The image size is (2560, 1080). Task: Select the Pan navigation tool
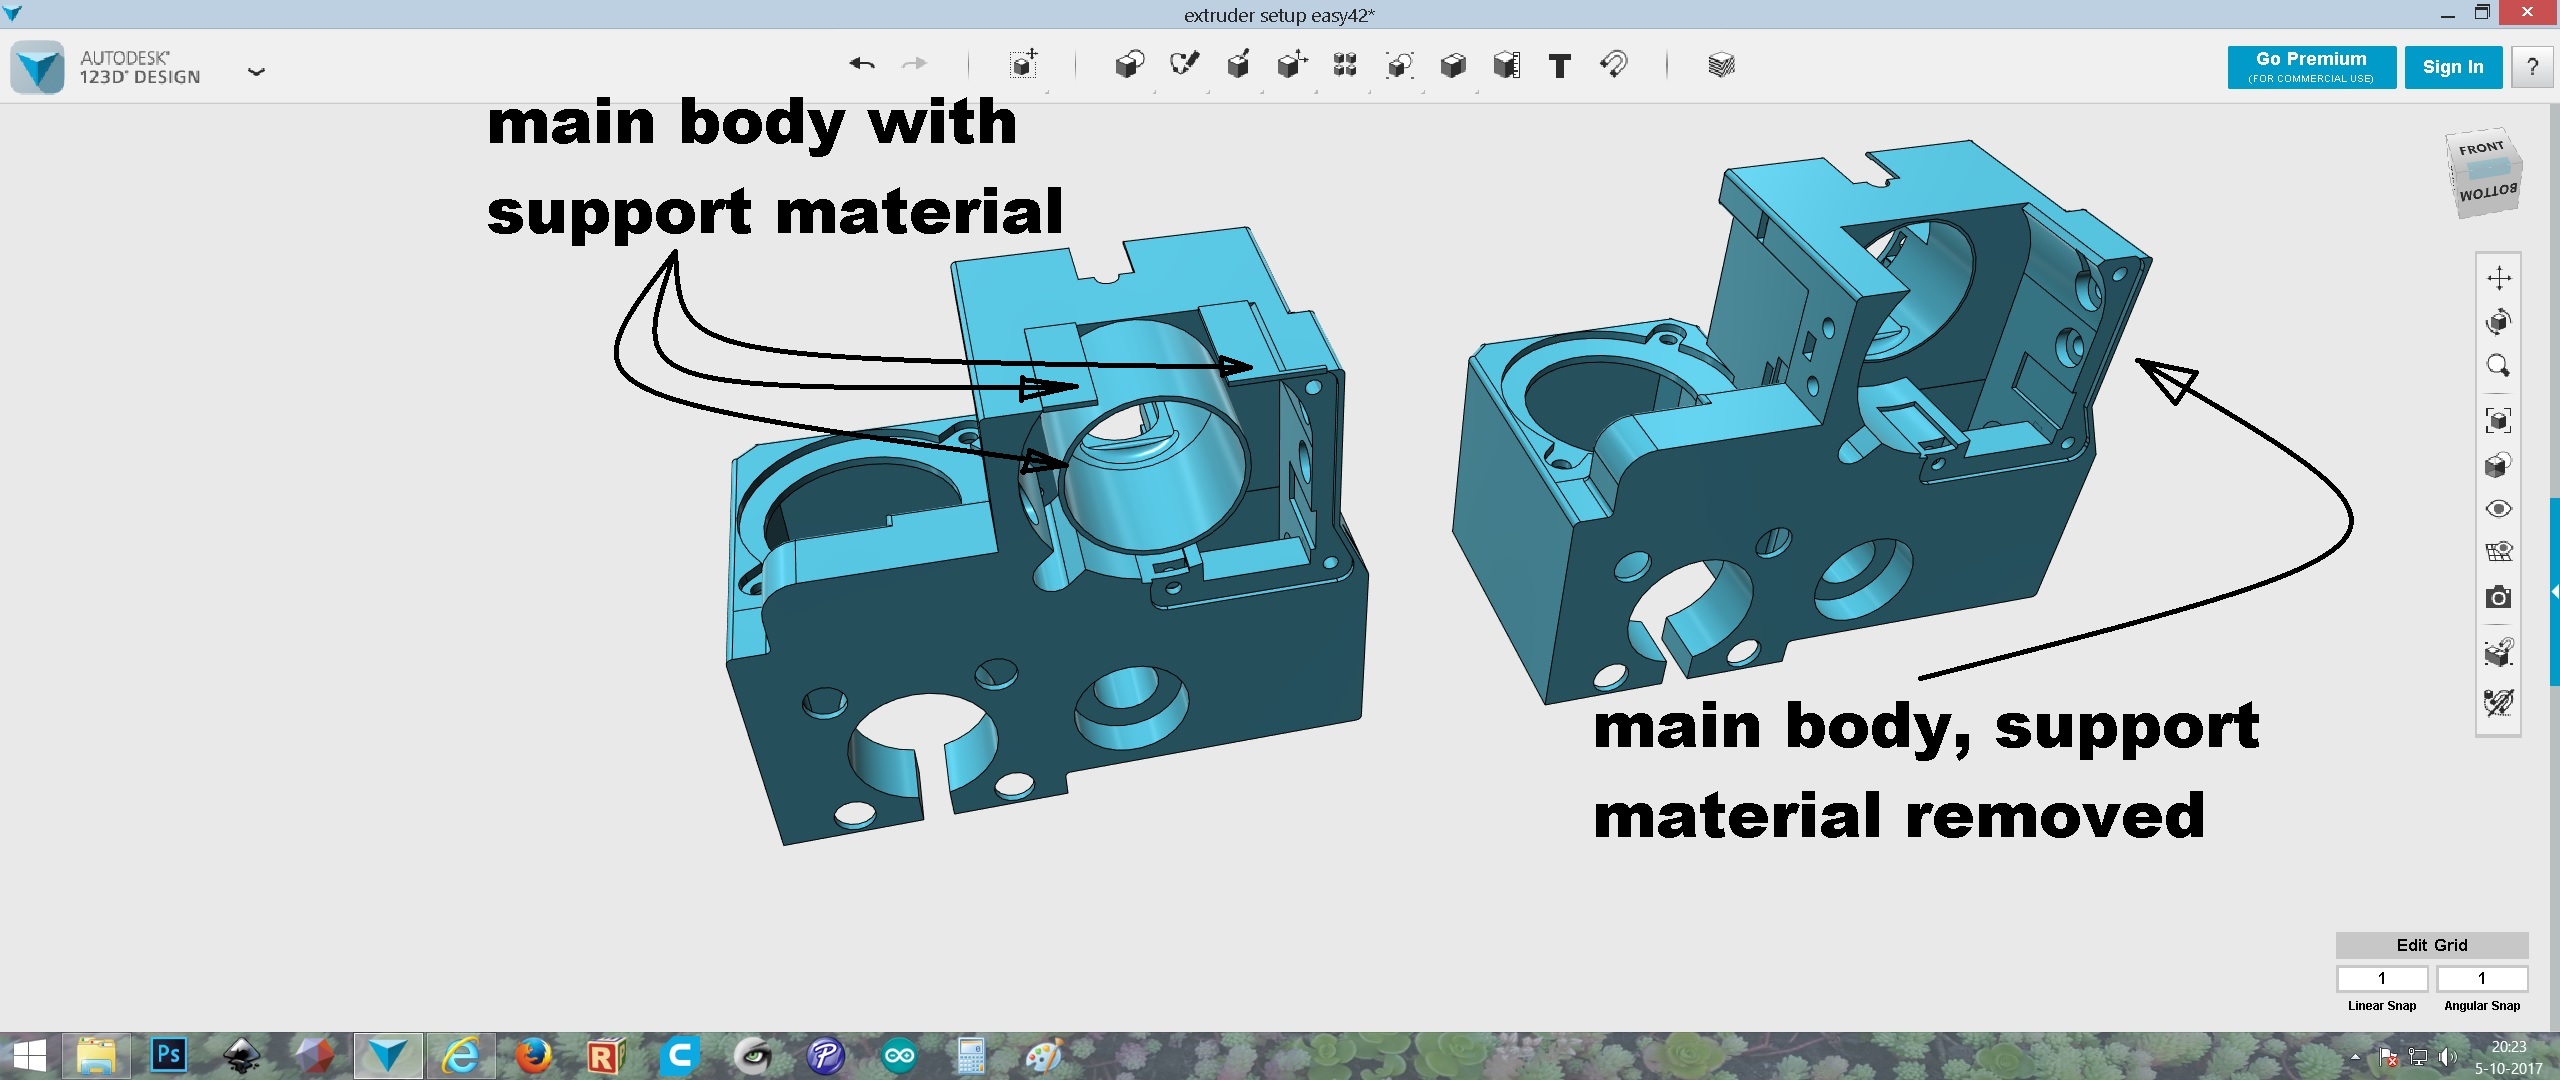point(2498,278)
